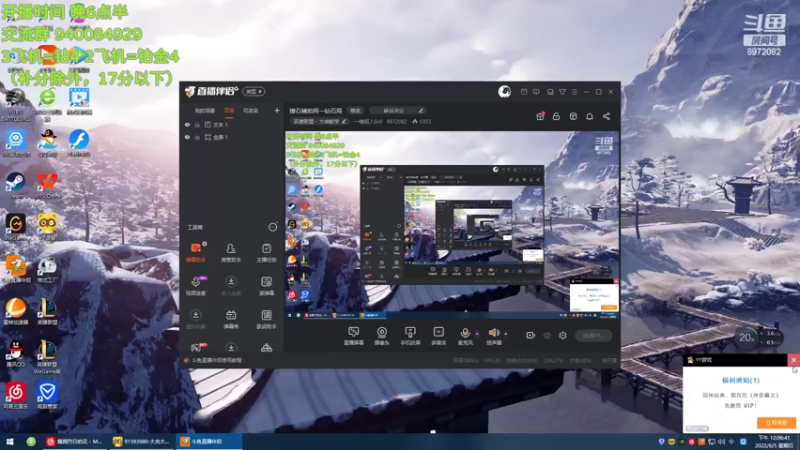Mute the 麦克风 microphone
The width and height of the screenshot is (800, 450).
tap(465, 336)
